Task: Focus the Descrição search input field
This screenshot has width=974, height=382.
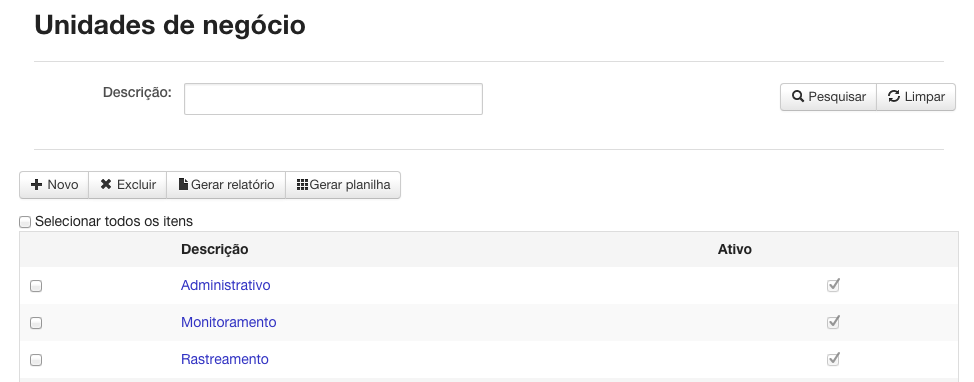Action: (x=334, y=99)
